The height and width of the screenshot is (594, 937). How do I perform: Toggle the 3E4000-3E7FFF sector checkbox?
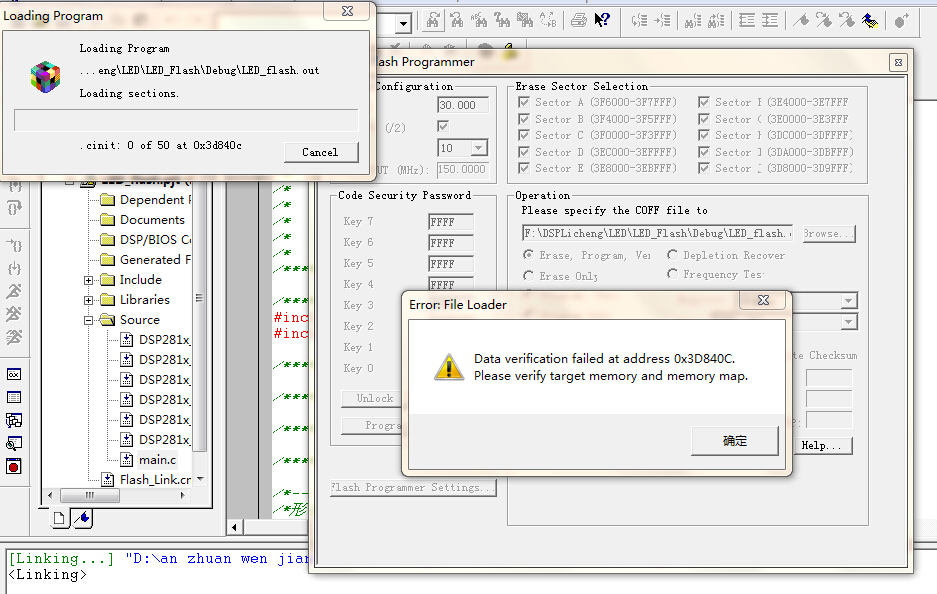point(704,102)
